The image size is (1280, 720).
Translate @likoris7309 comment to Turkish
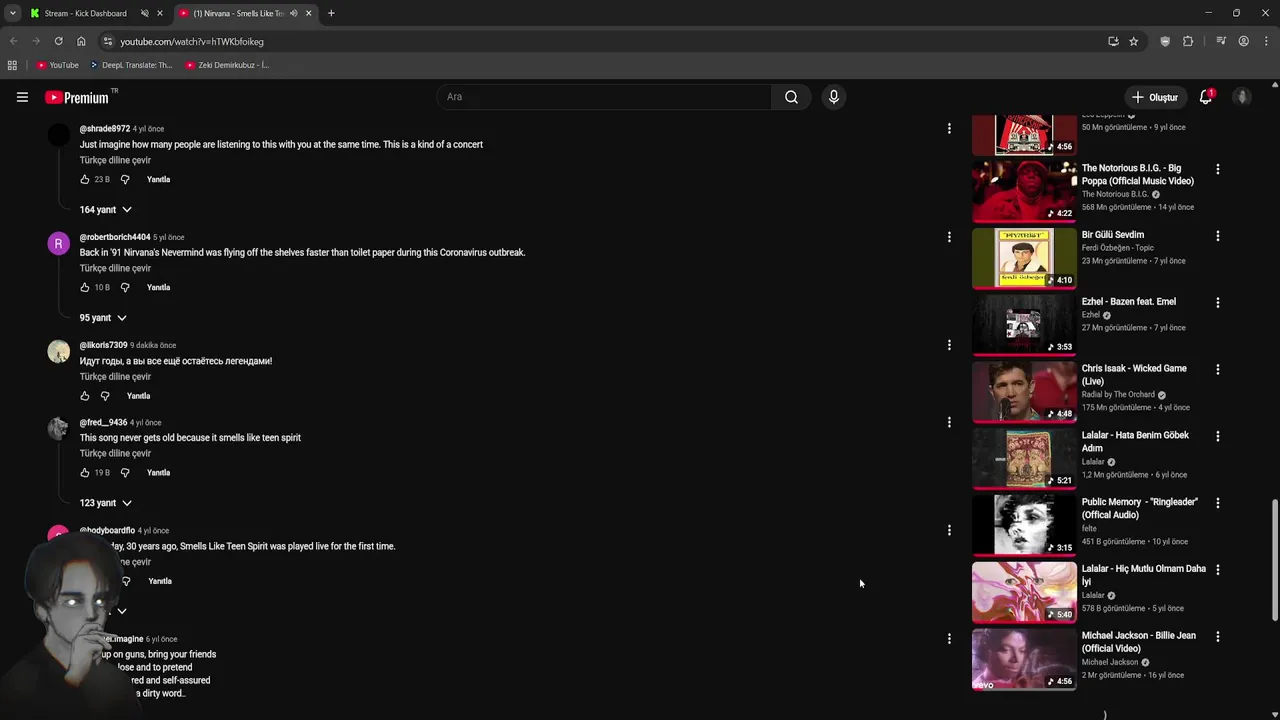[x=115, y=377]
